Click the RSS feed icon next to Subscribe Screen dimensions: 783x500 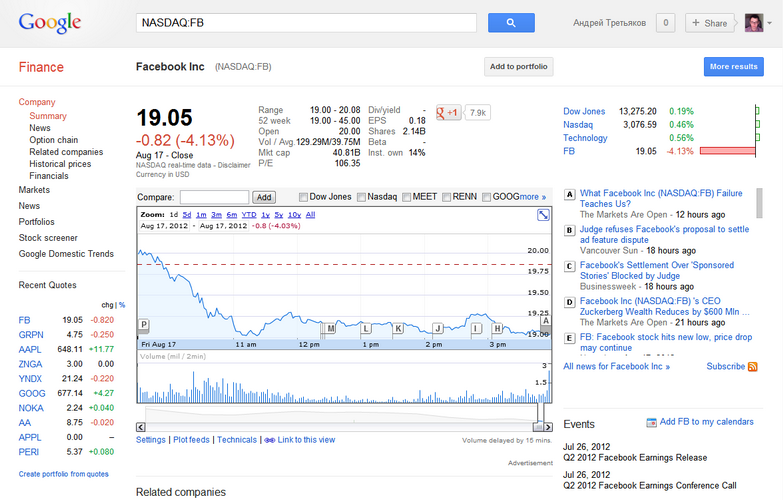coord(753,367)
